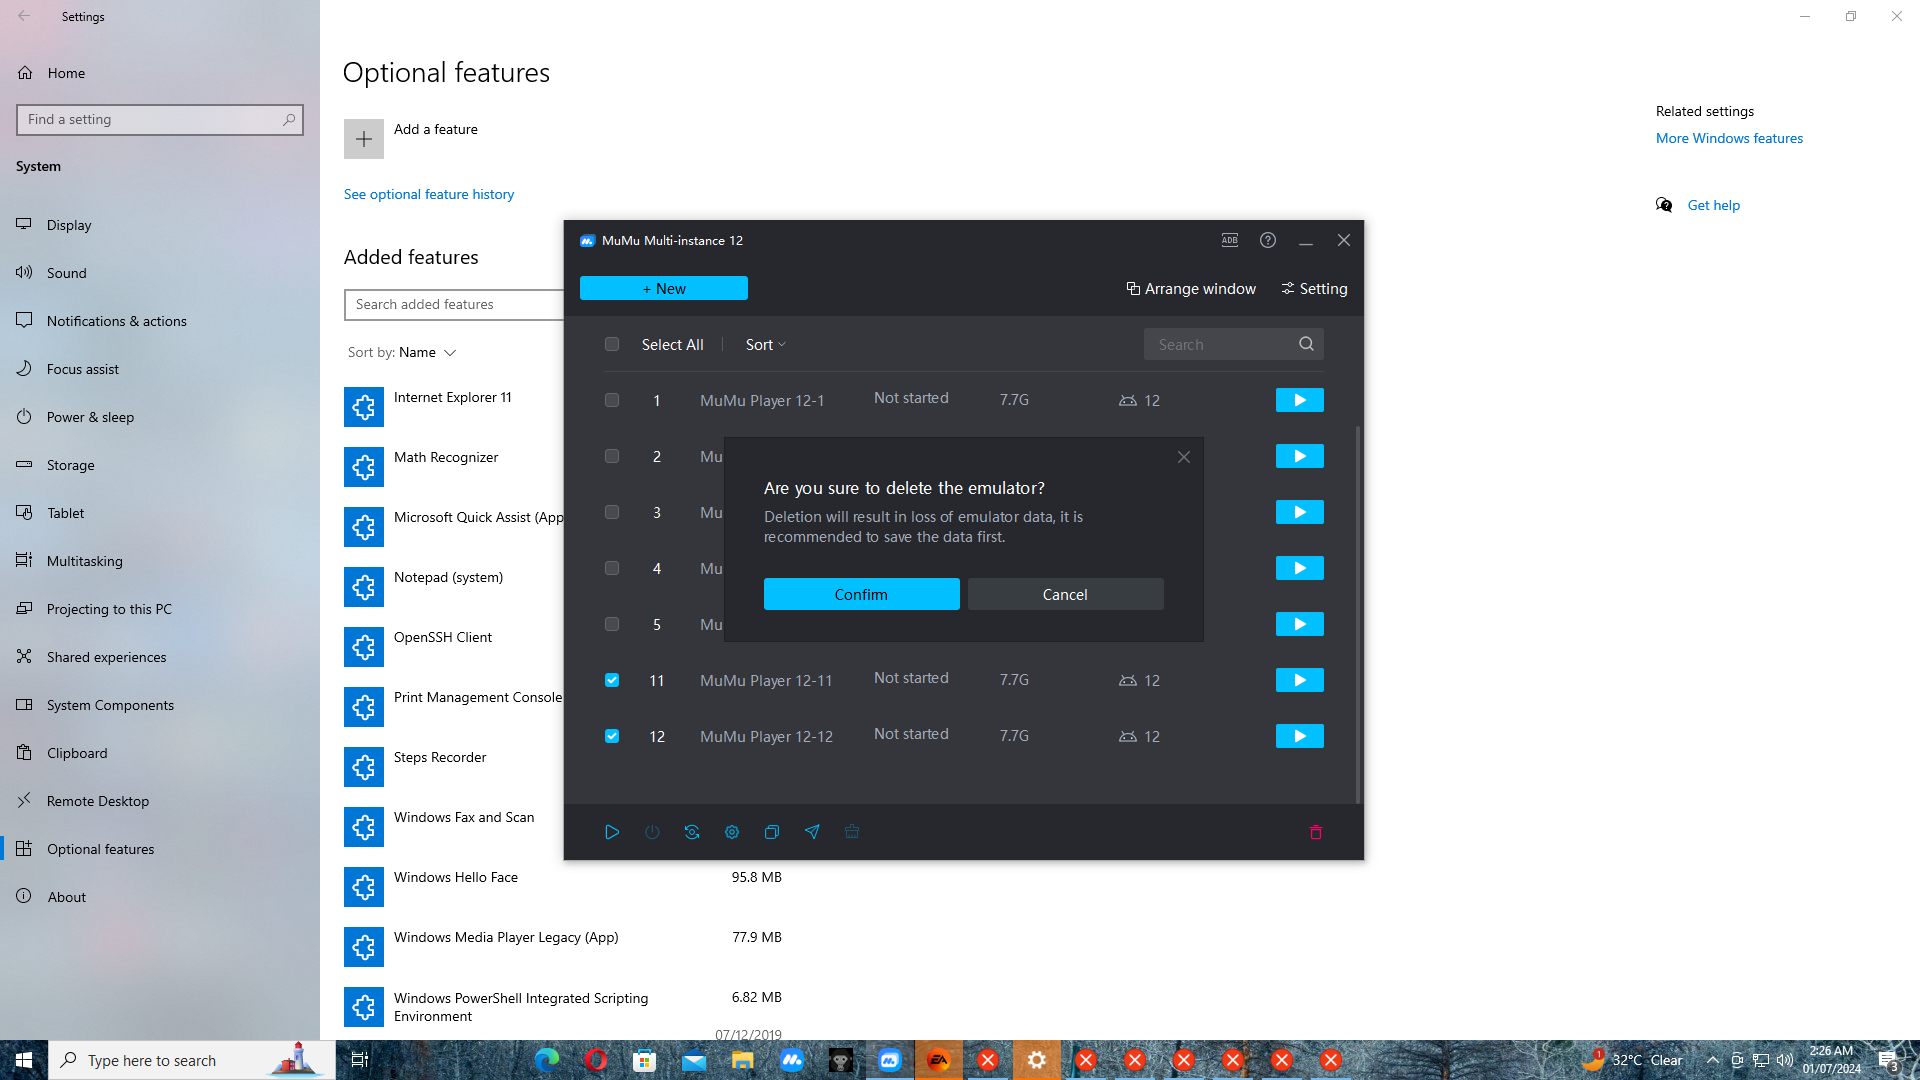Click the Find a setting search box
Image resolution: width=1920 pixels, height=1080 pixels.
160,120
